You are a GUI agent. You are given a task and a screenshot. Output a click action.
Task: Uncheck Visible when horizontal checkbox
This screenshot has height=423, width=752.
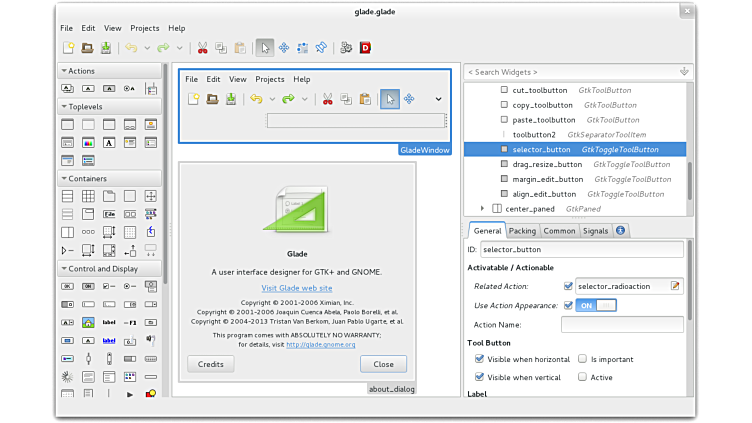point(480,359)
